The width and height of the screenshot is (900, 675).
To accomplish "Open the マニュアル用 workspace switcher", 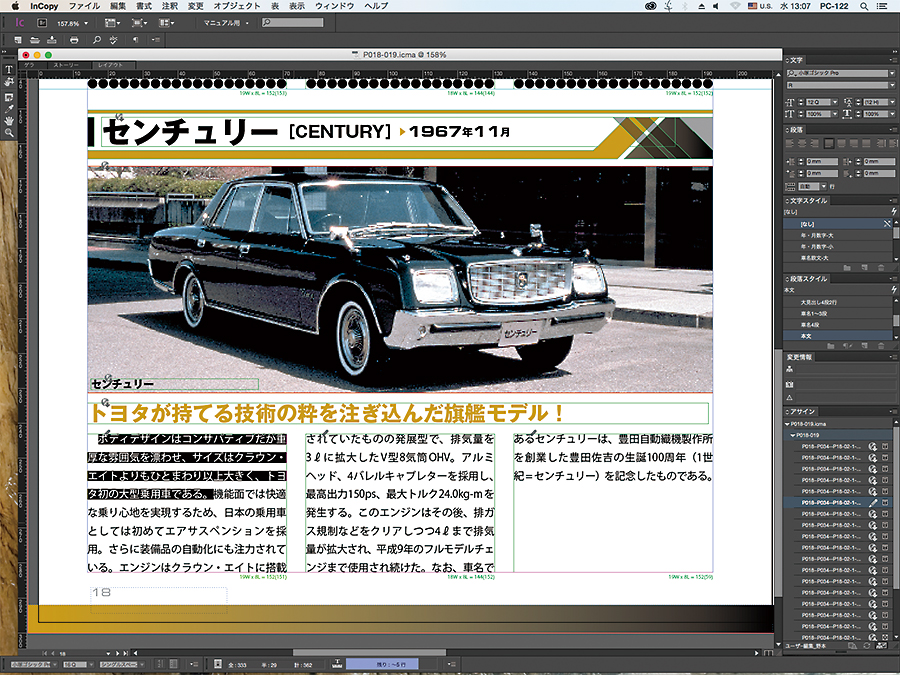I will [x=226, y=23].
